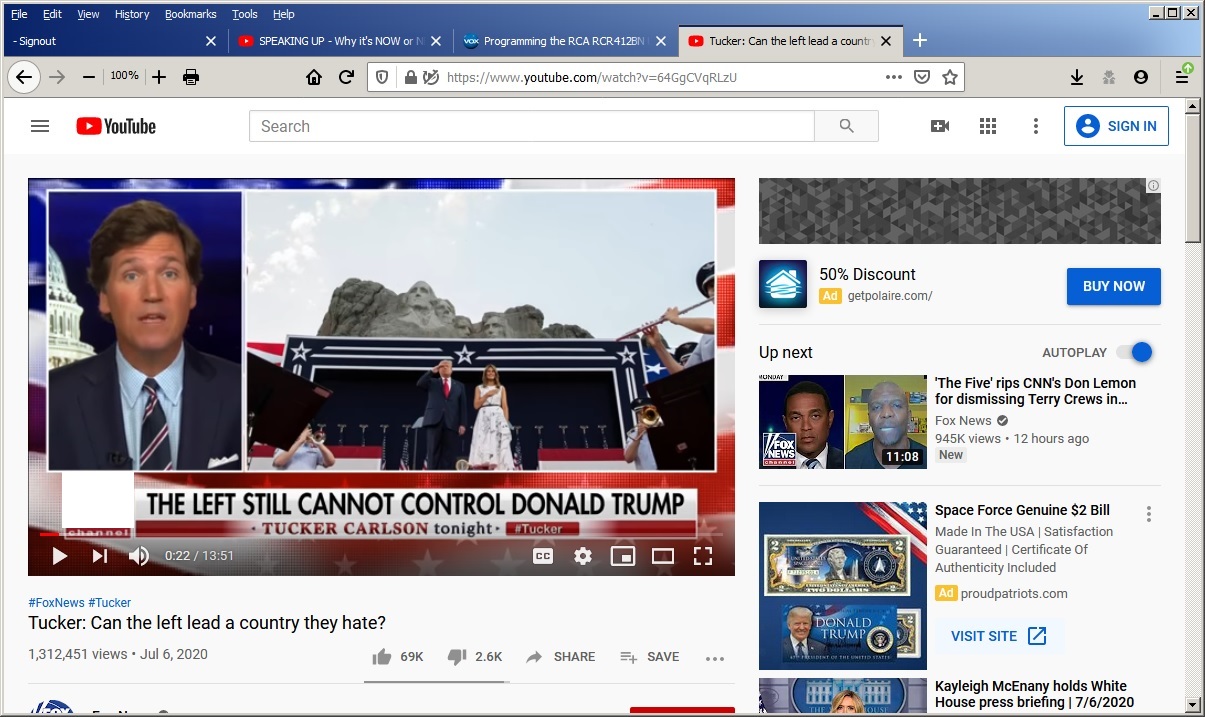Open the create video camera icon
Screen dimensions: 1205x717
(939, 126)
